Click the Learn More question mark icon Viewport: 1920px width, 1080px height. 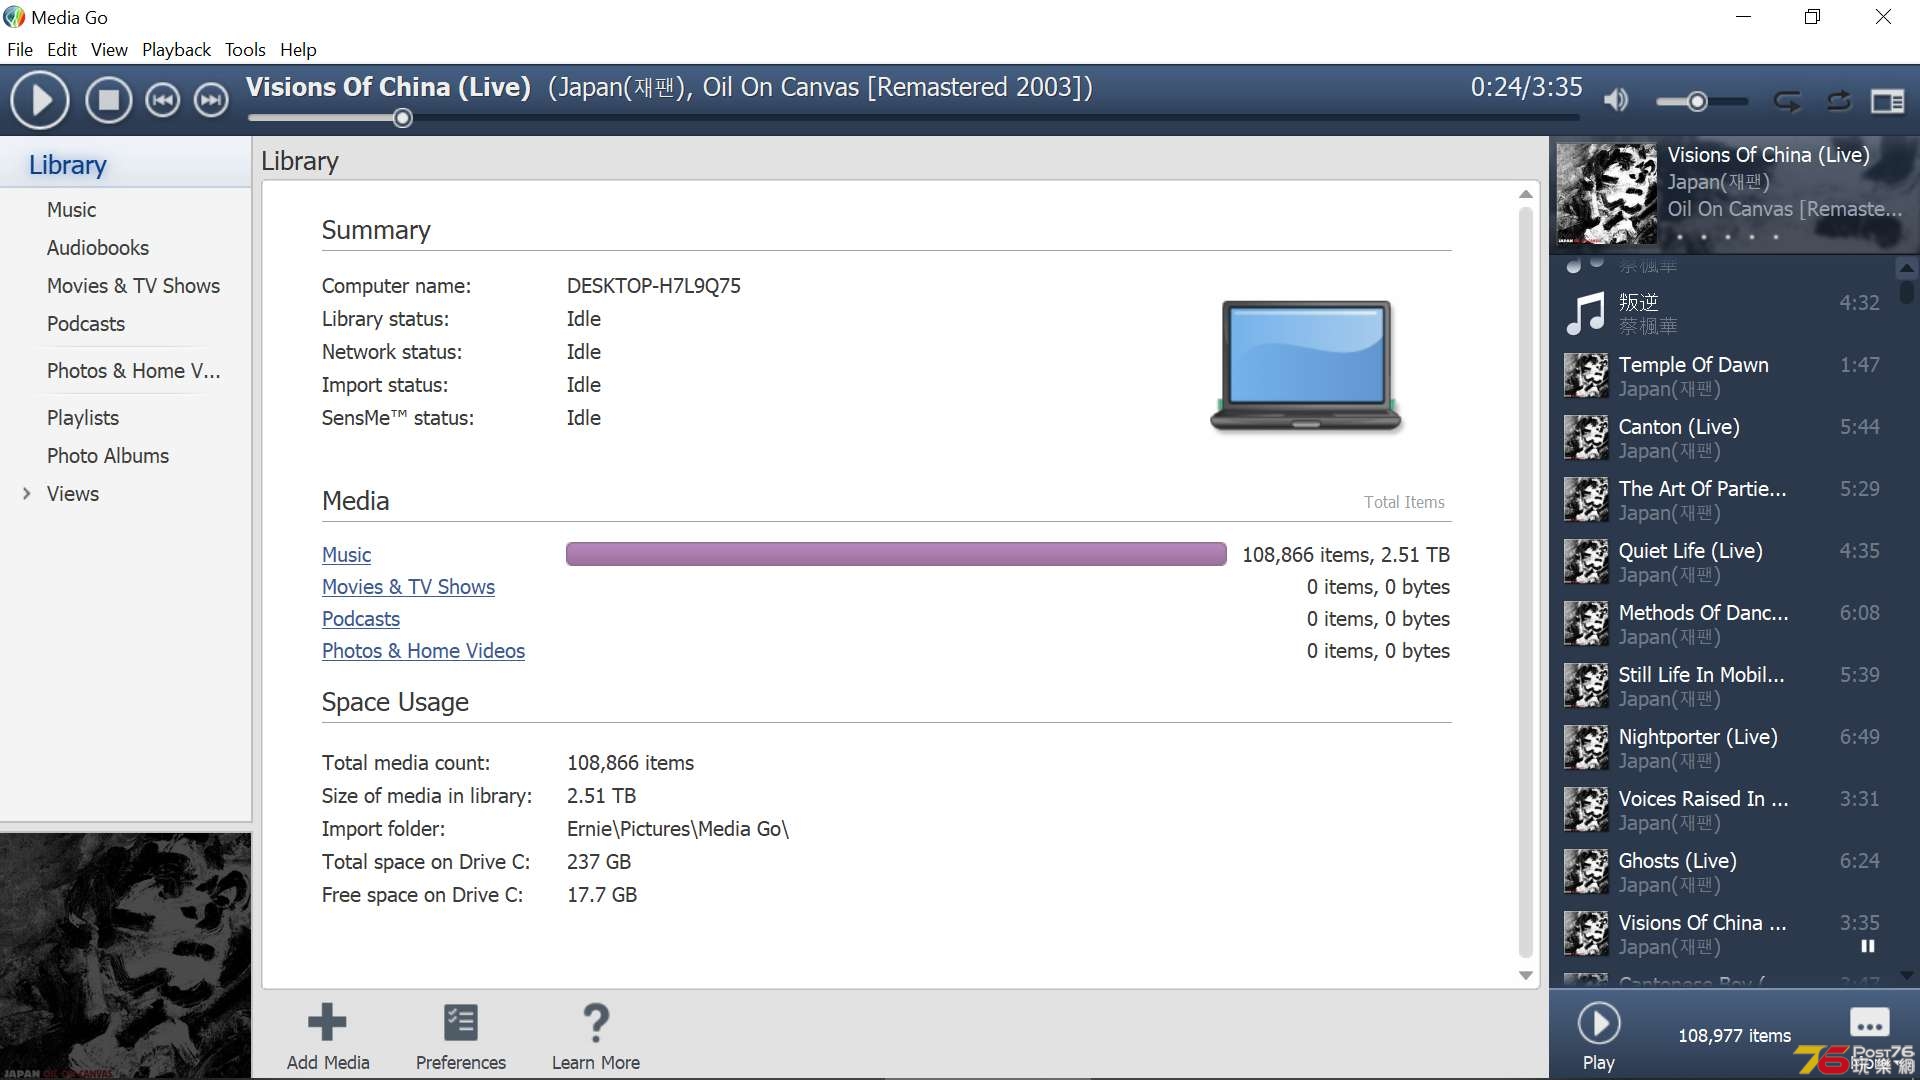pos(595,1022)
